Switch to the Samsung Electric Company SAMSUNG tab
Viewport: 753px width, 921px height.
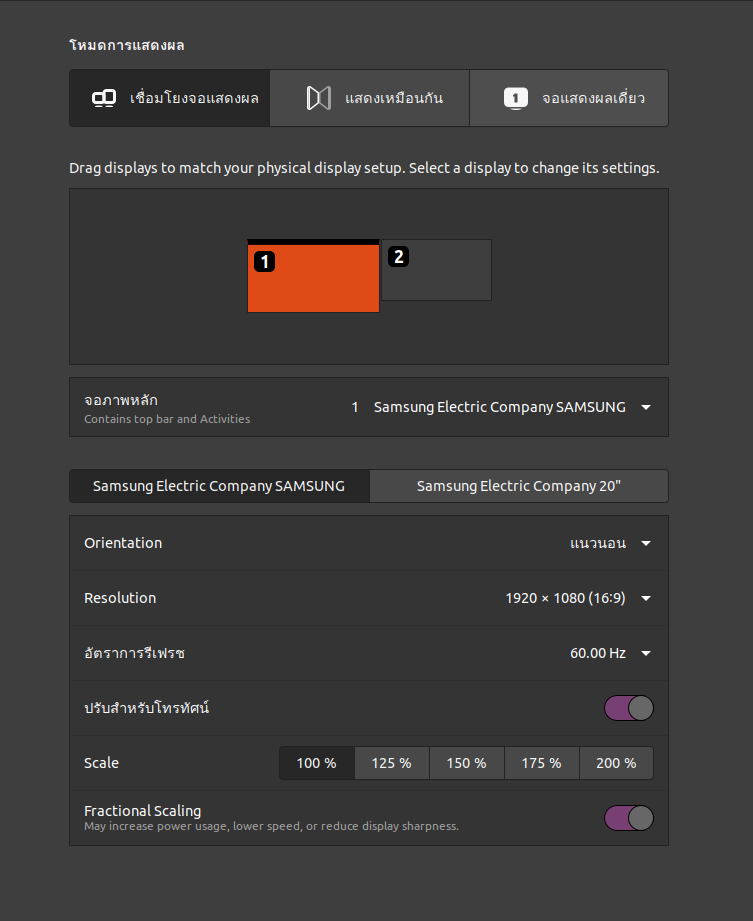pos(219,486)
